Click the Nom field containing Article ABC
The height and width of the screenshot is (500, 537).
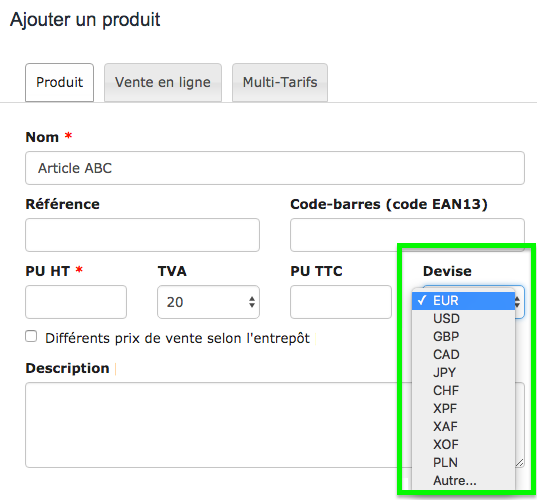click(275, 168)
